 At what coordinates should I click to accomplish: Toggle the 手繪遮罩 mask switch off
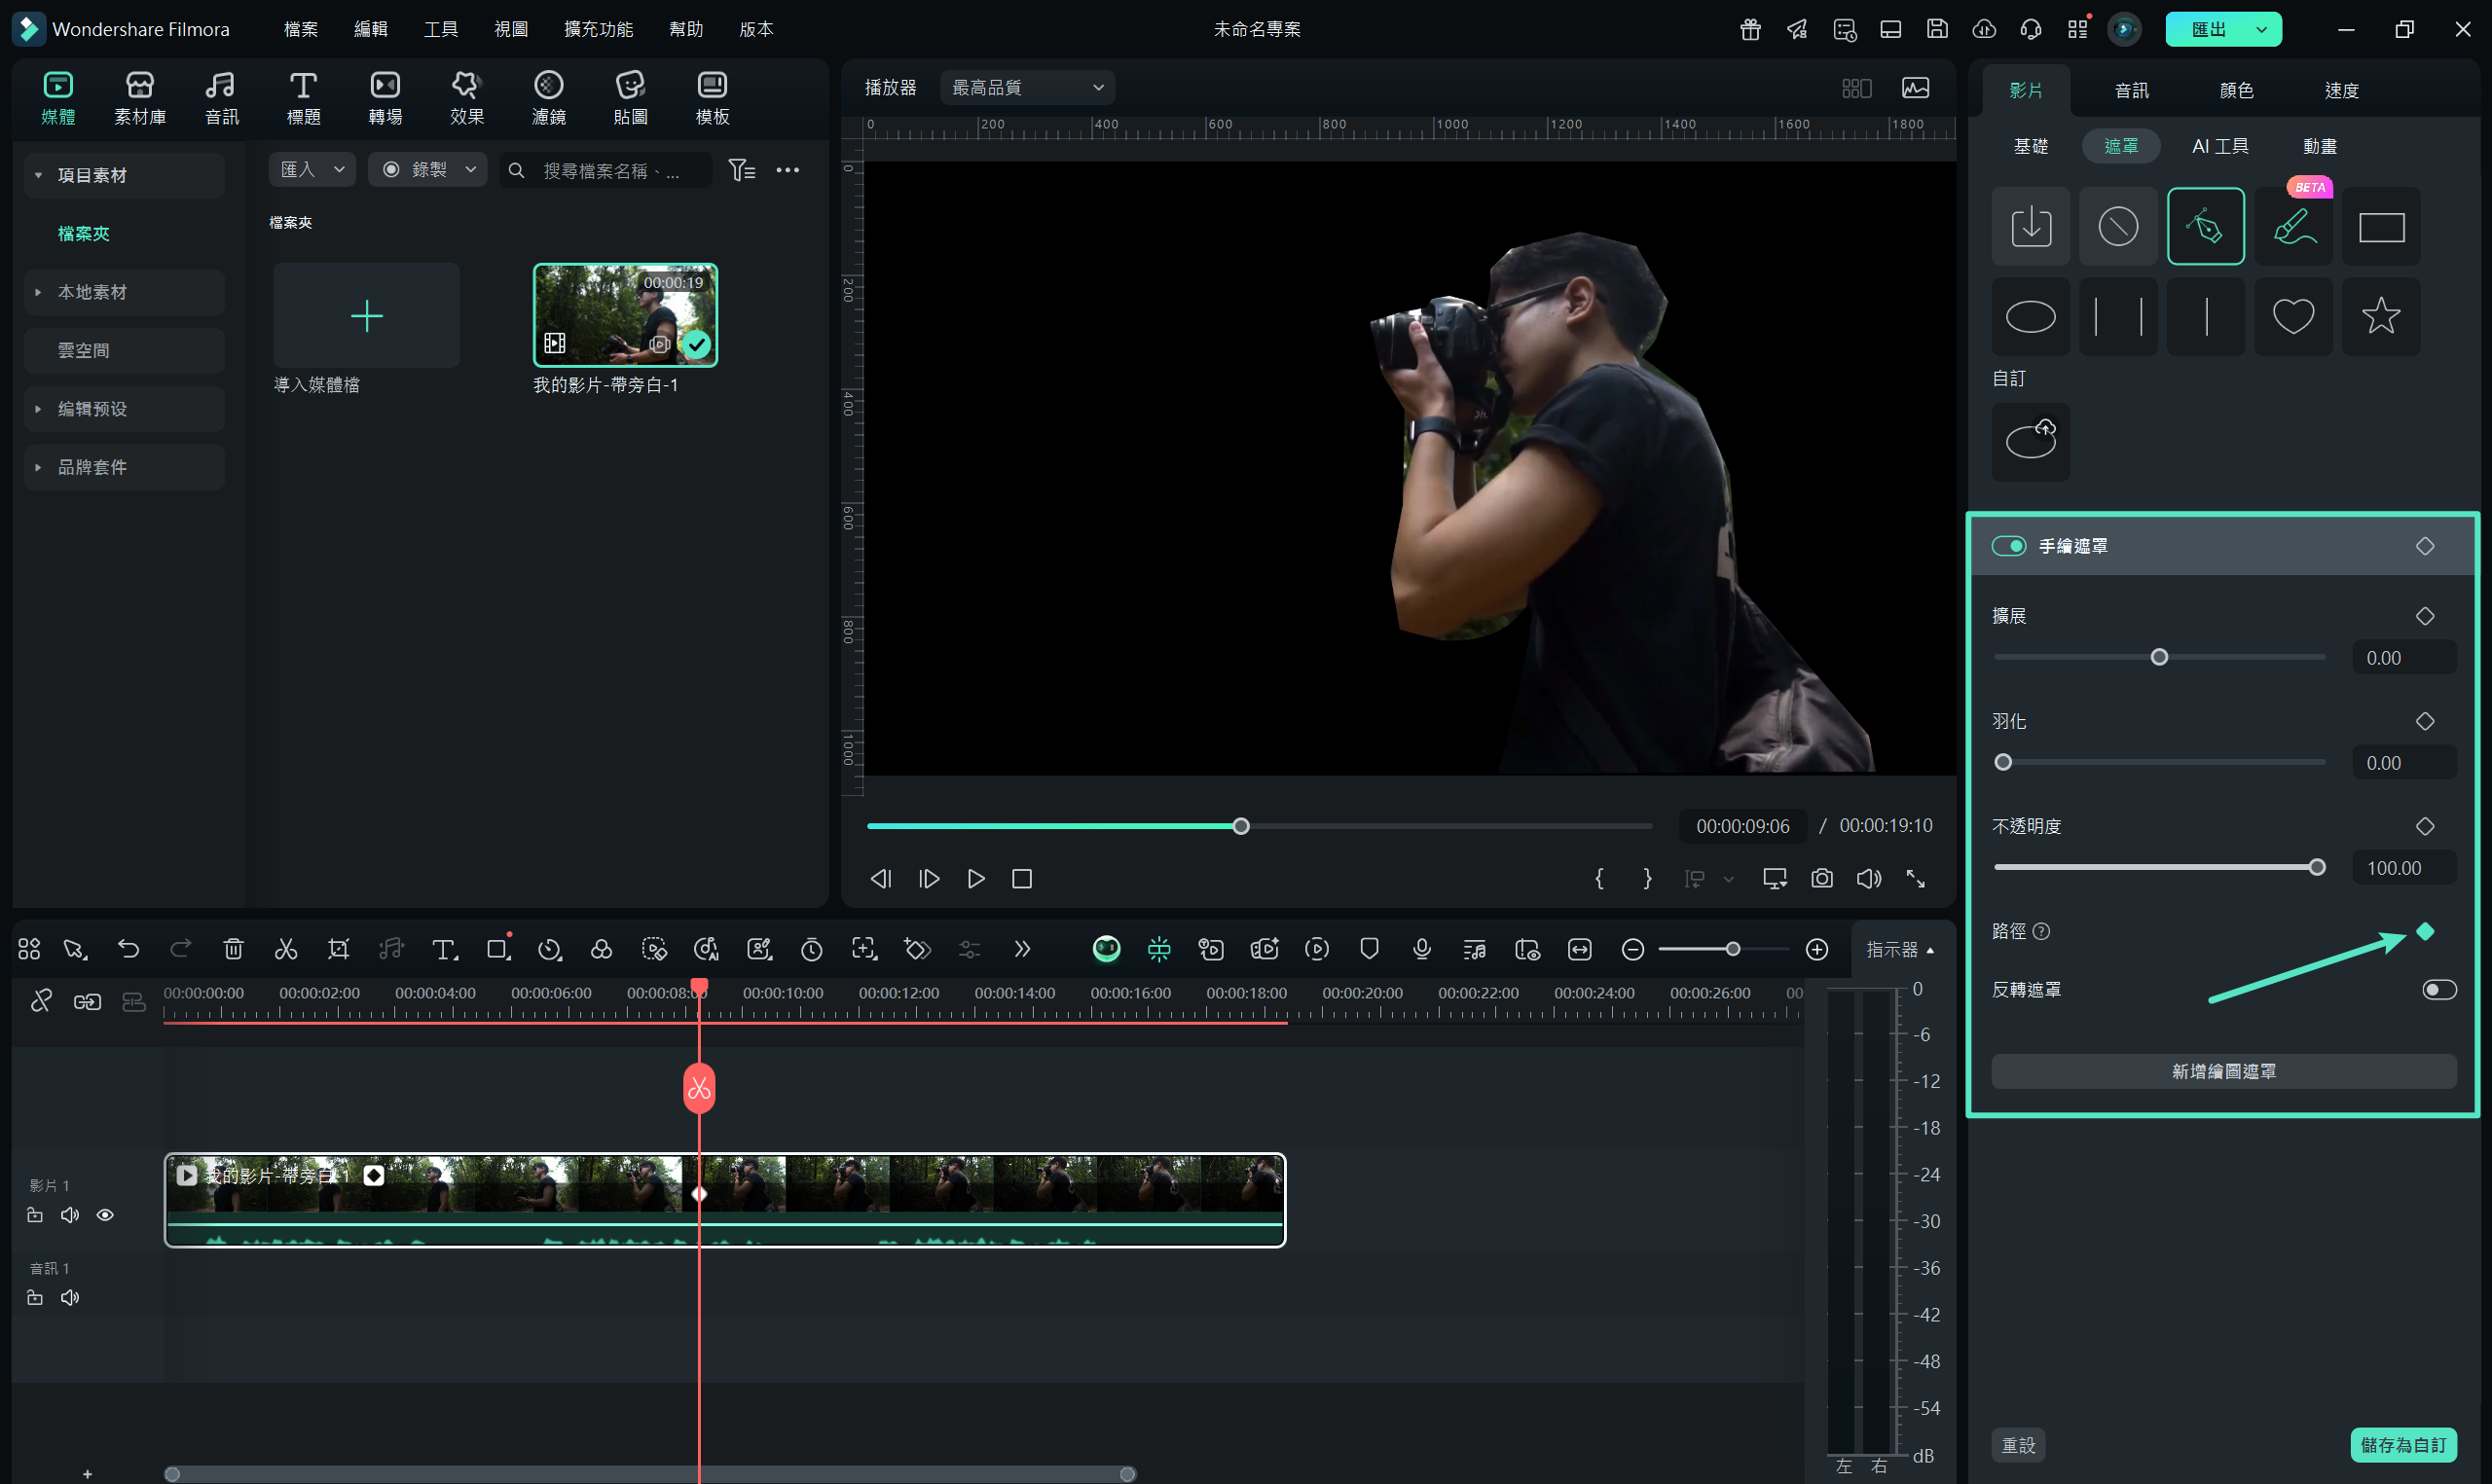pyautogui.click(x=2008, y=546)
